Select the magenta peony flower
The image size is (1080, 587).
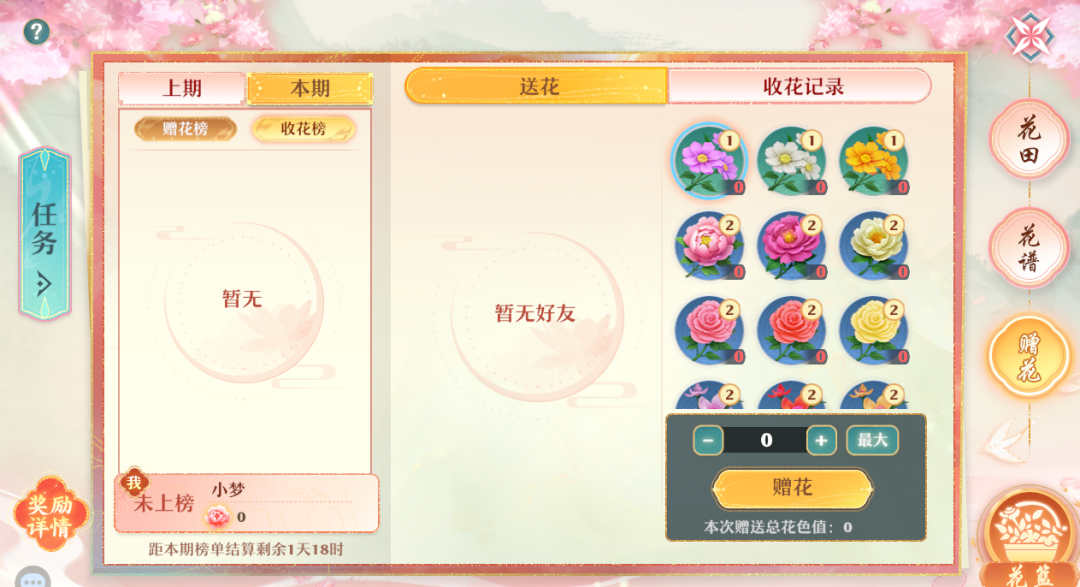point(791,245)
